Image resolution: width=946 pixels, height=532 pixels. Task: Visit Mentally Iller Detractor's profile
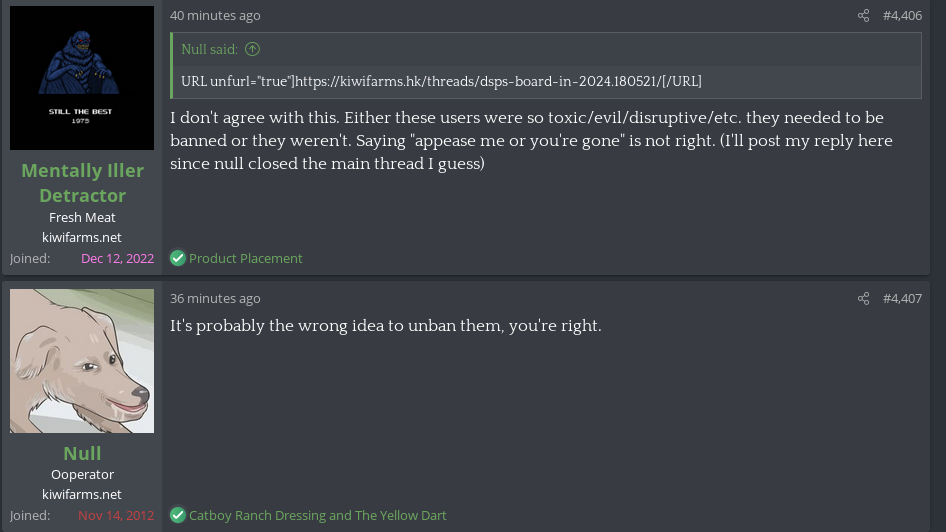(x=82, y=183)
